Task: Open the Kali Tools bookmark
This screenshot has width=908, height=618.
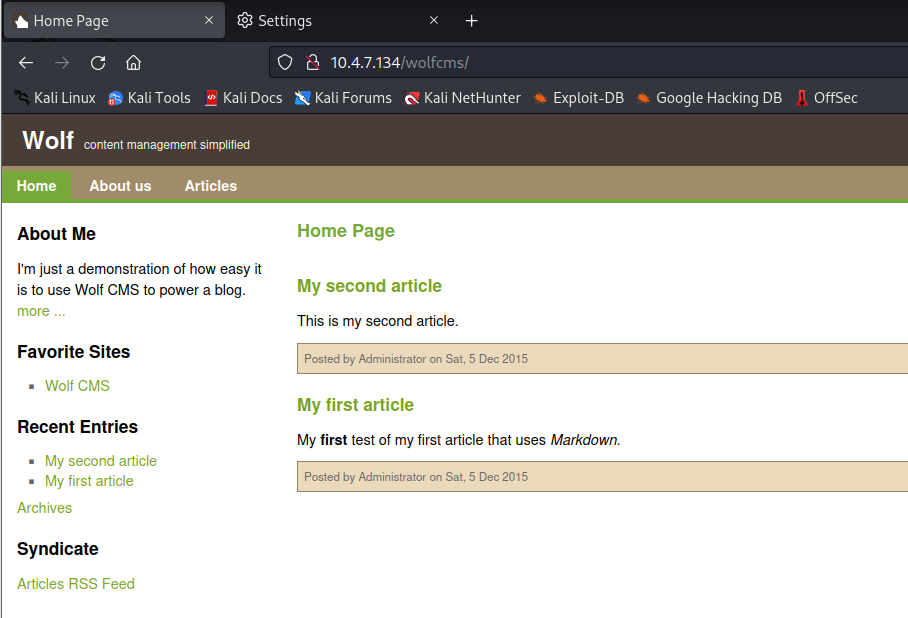Action: pos(149,98)
